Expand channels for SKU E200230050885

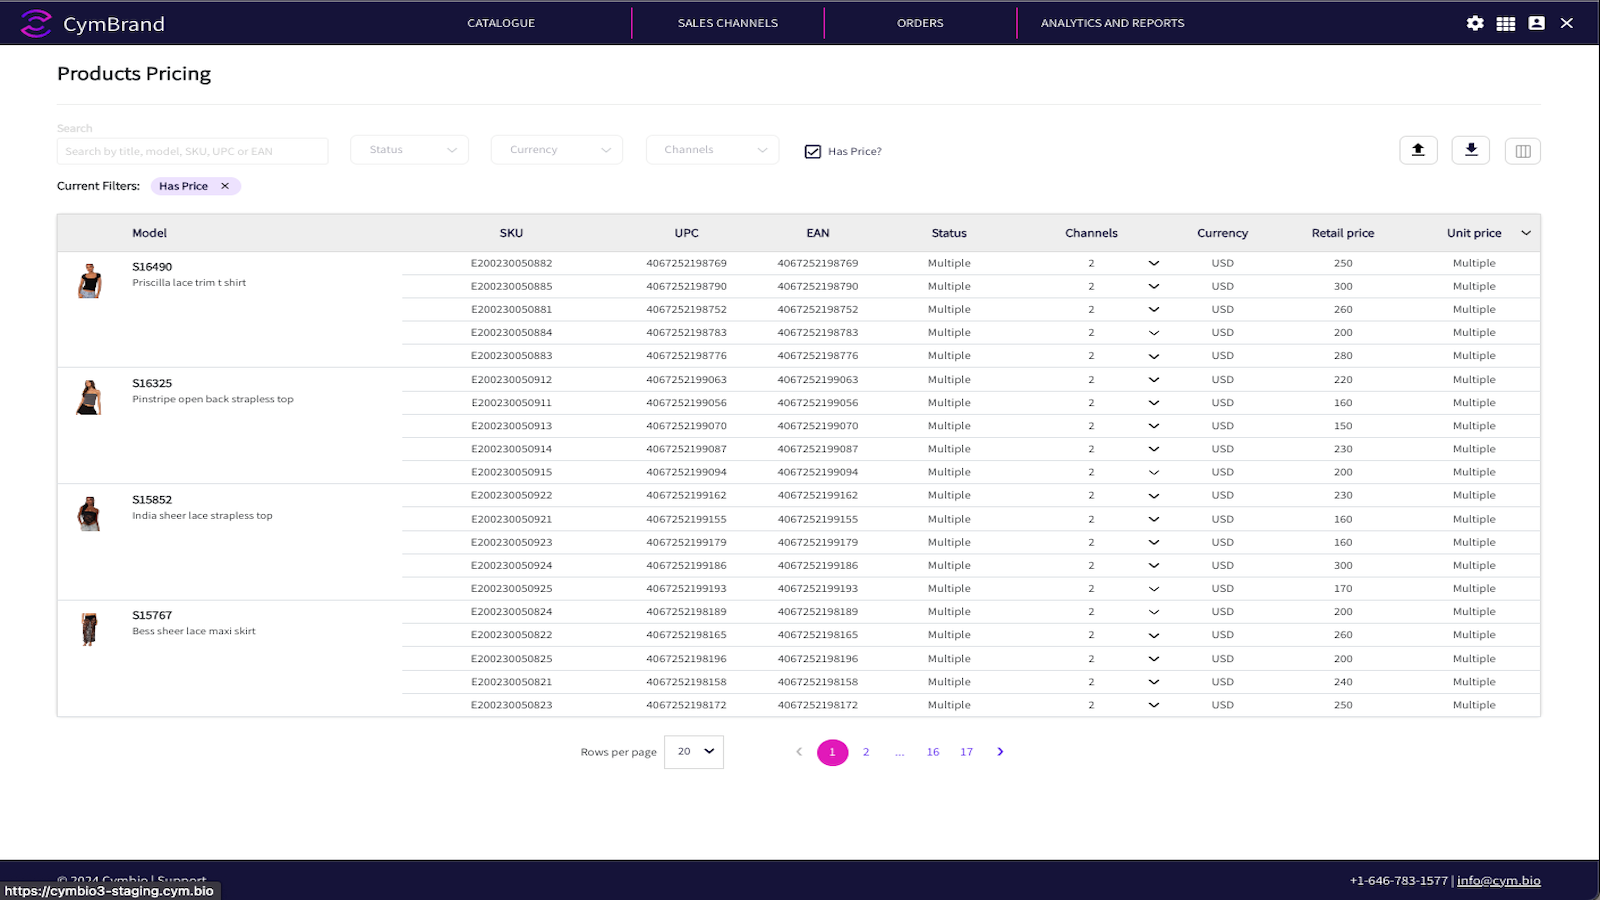pos(1154,287)
